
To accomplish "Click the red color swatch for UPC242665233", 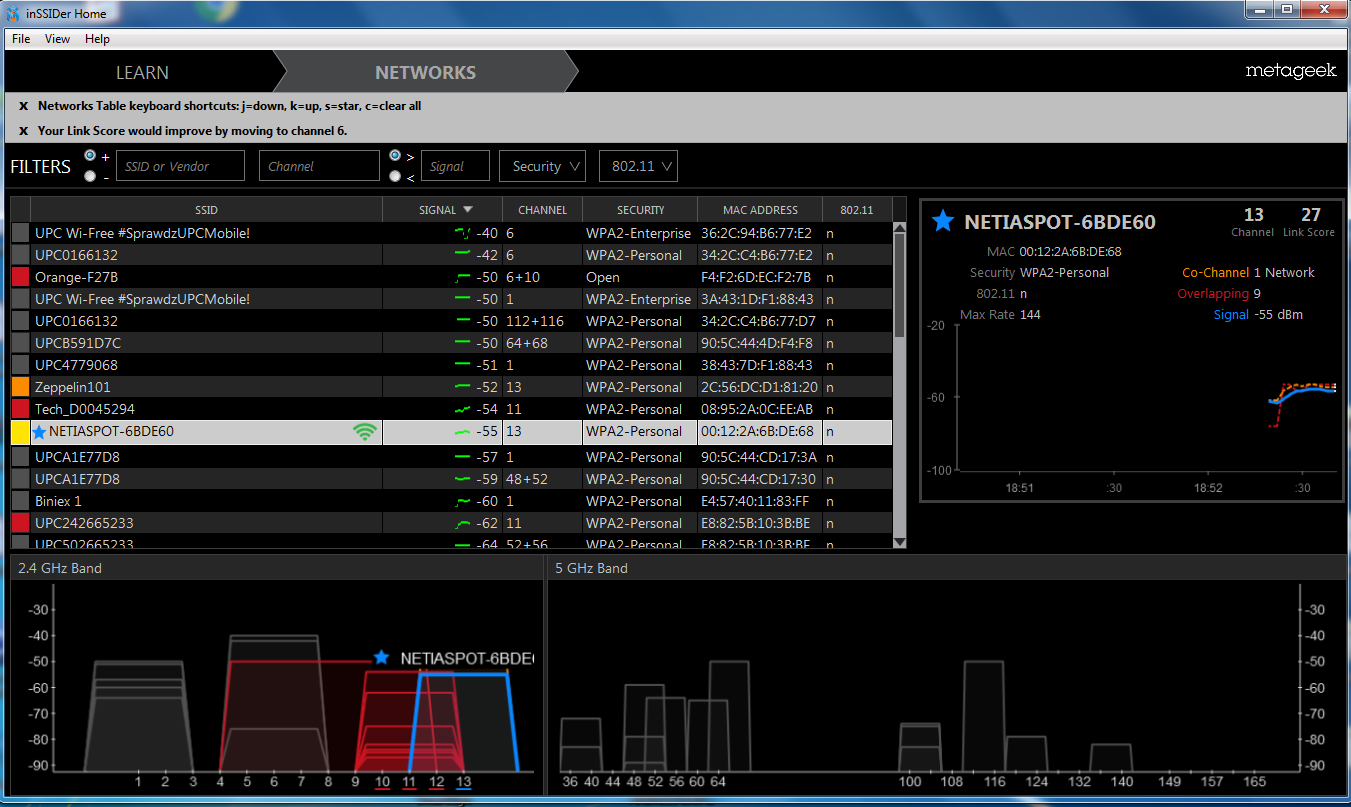I will (20, 523).
